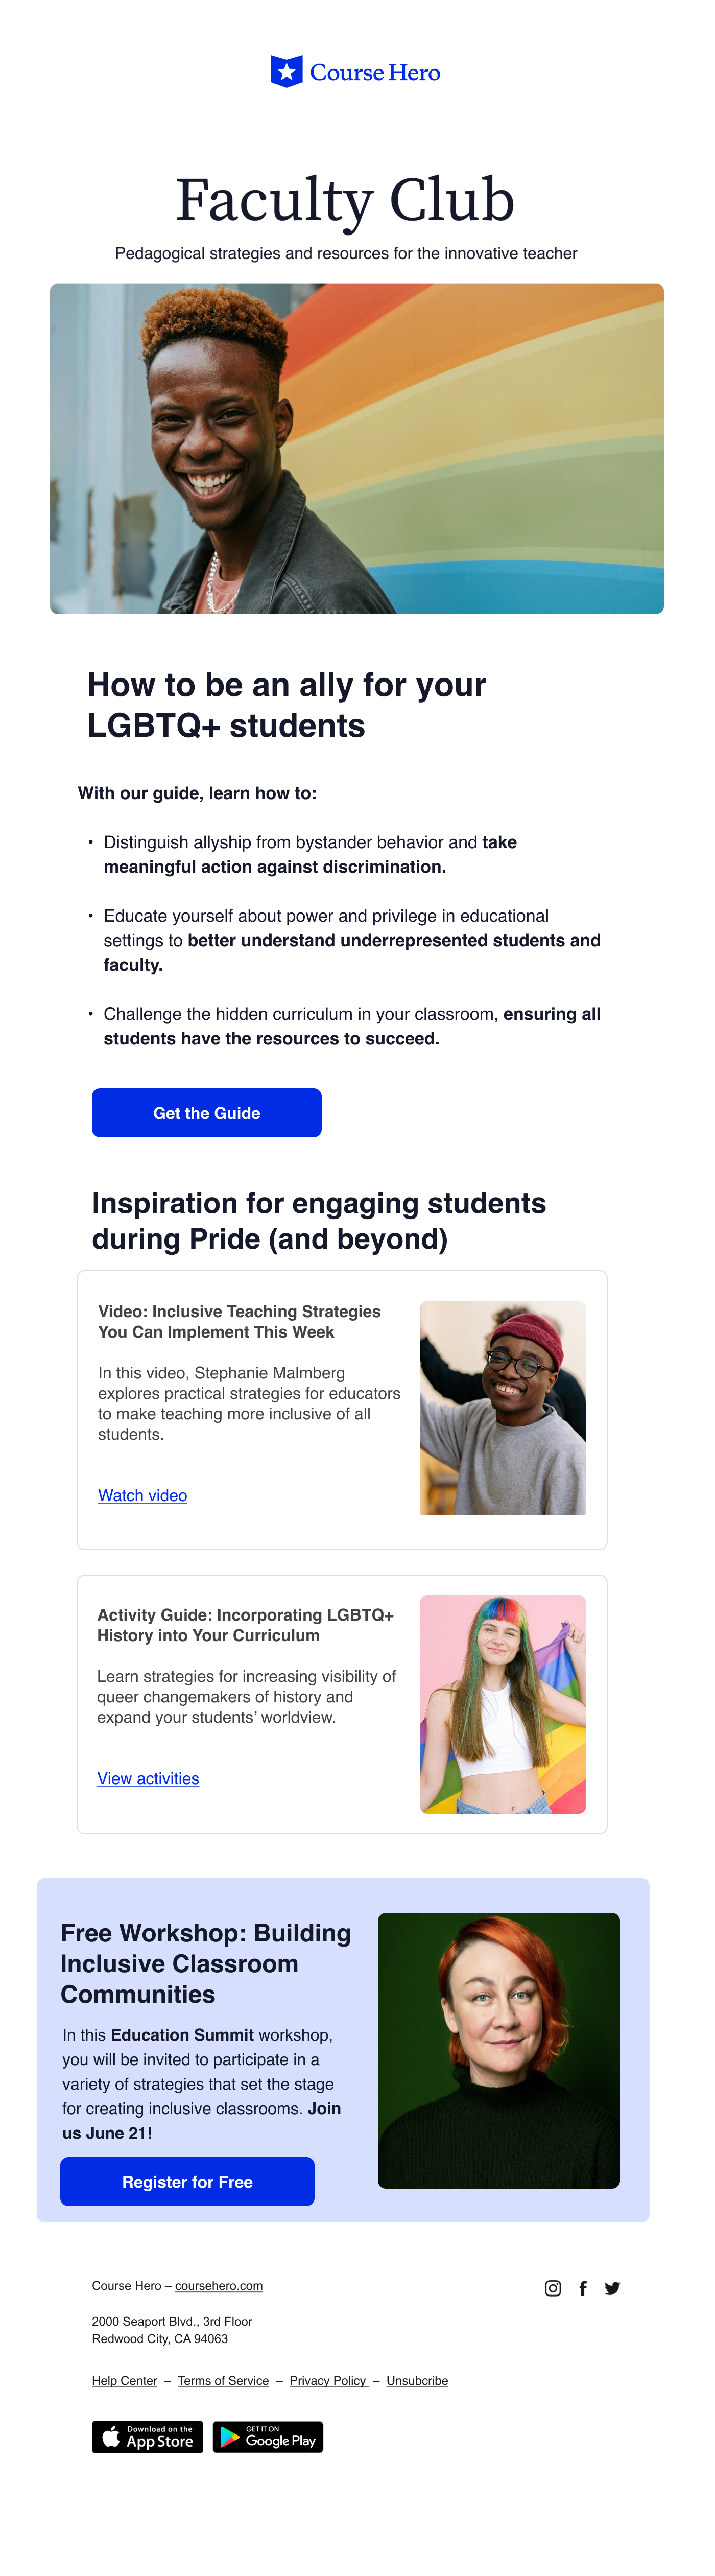Click the workshop presenter portrait photo
The height and width of the screenshot is (2576, 715).
[x=499, y=2050]
